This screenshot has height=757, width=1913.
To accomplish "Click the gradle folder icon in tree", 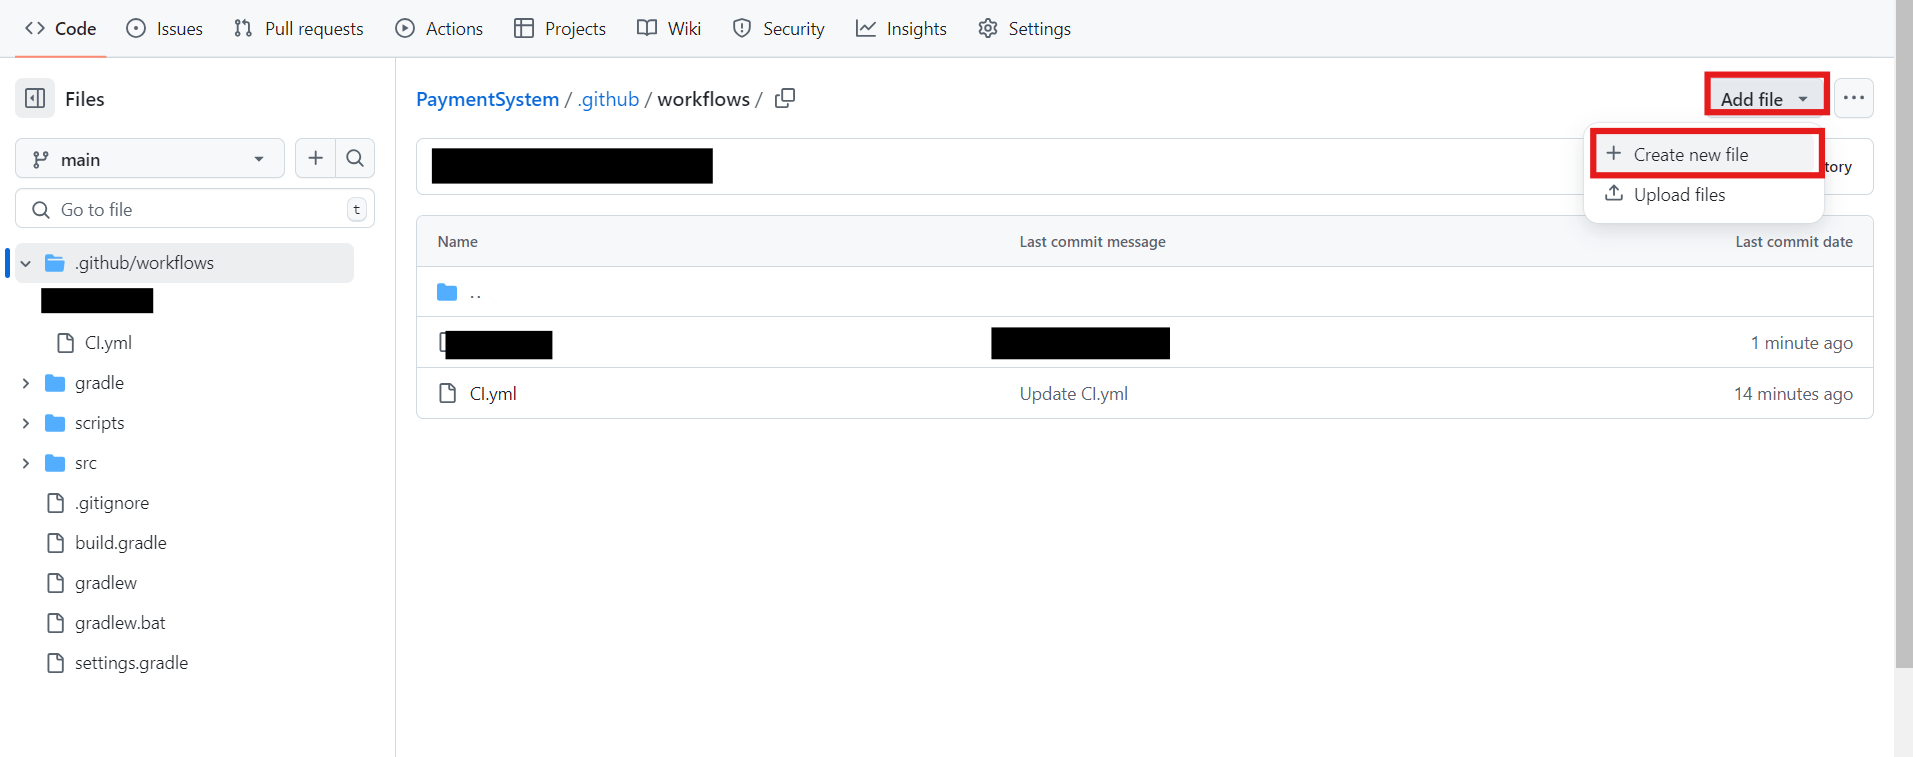I will click(55, 383).
